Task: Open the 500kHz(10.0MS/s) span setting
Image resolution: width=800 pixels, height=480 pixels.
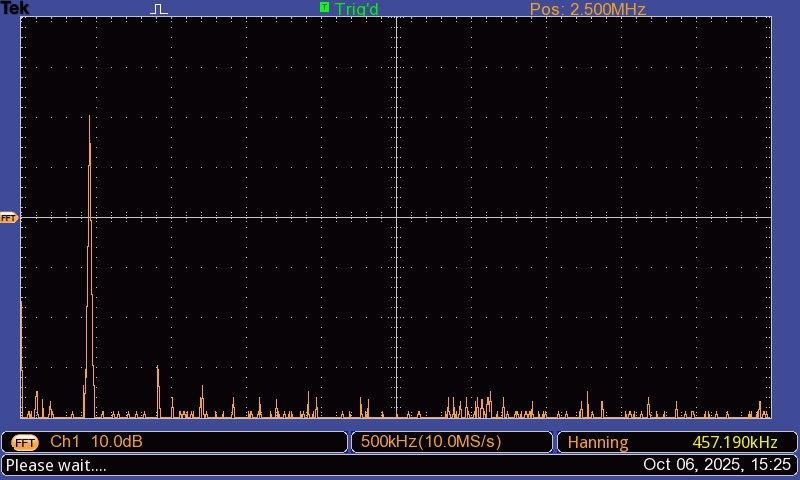Action: [x=431, y=442]
